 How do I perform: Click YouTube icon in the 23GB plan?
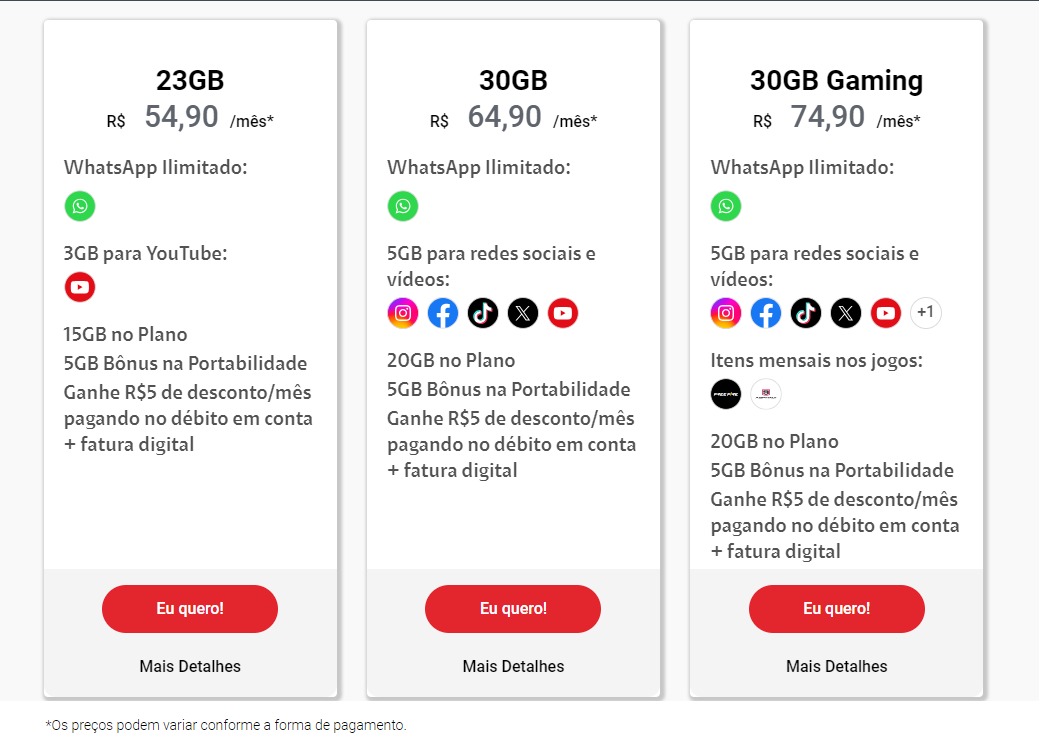pos(80,287)
